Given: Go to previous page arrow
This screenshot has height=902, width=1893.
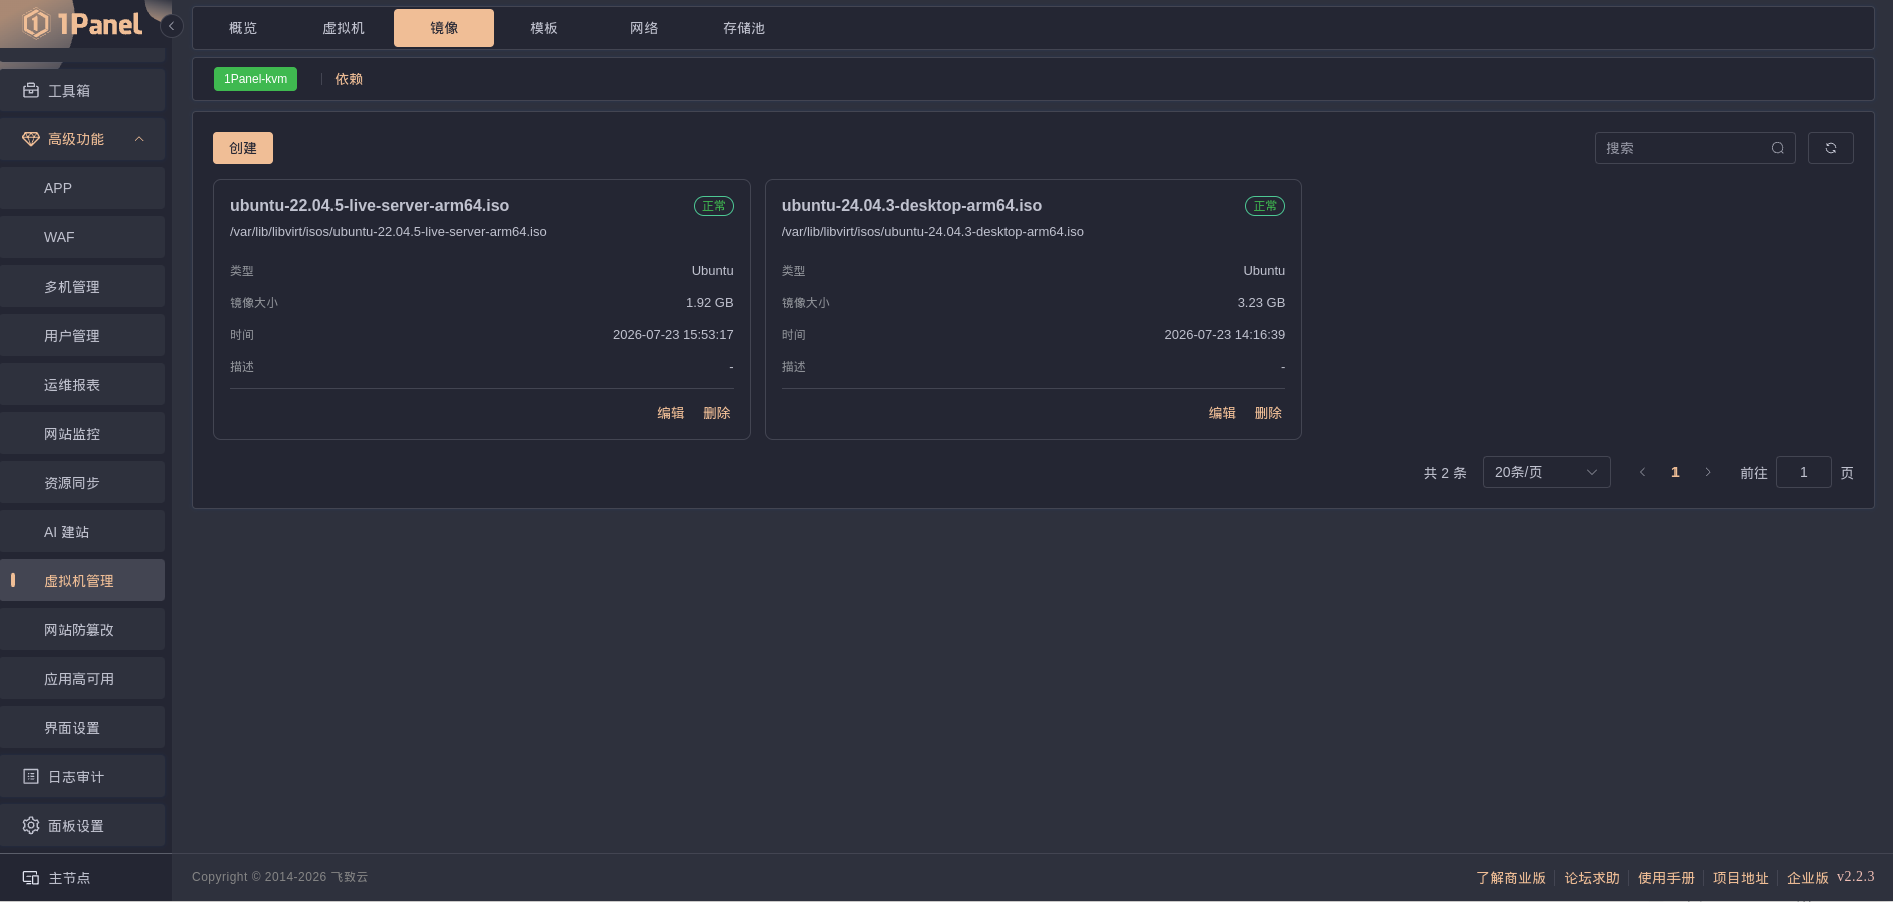Looking at the screenshot, I should 1642,472.
